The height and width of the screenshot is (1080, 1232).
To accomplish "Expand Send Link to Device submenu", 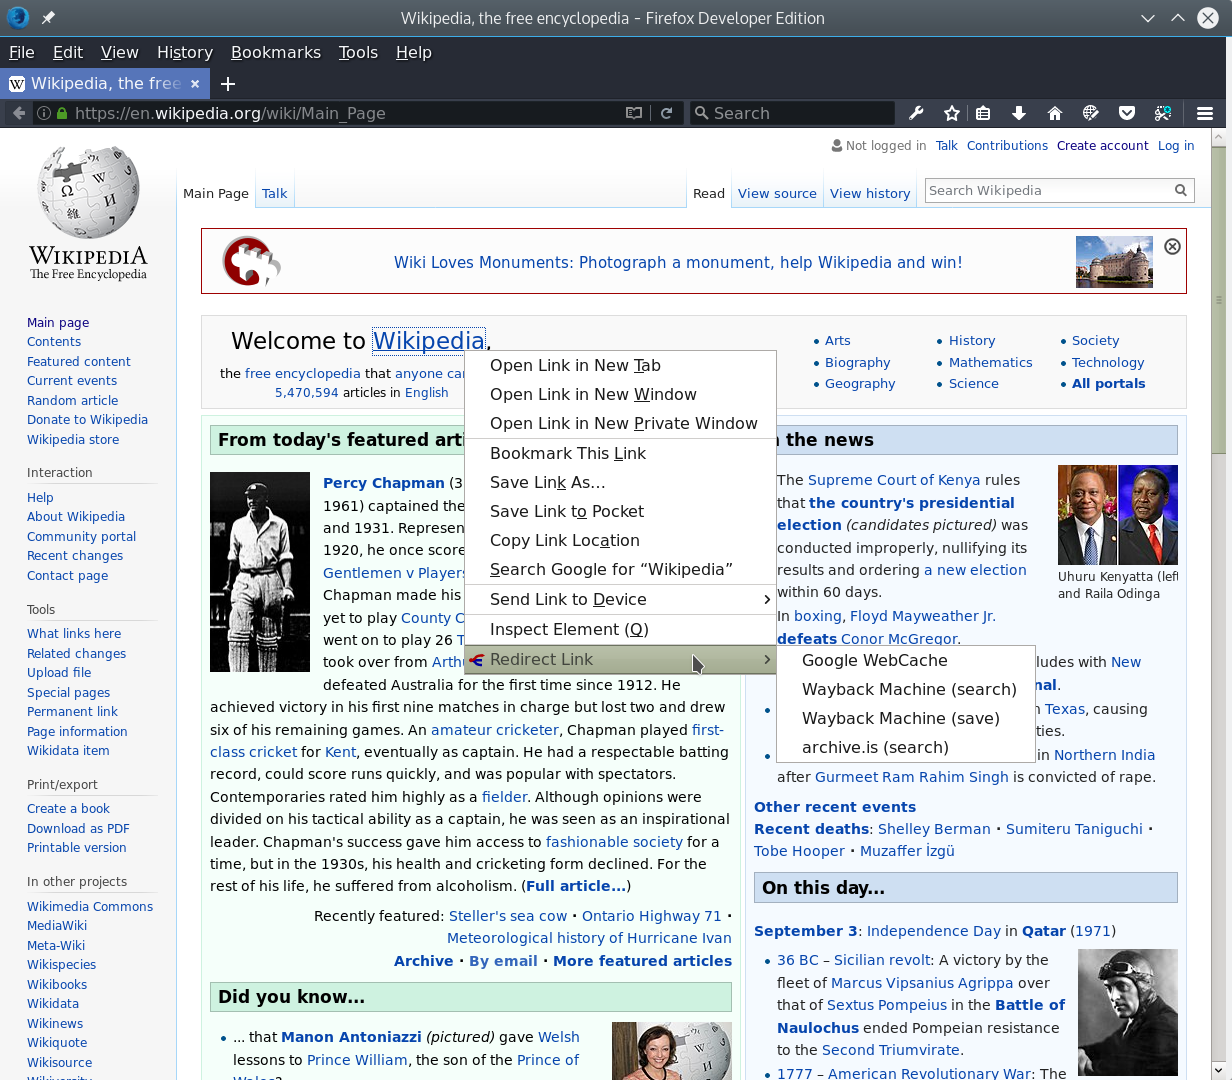I will 620,599.
